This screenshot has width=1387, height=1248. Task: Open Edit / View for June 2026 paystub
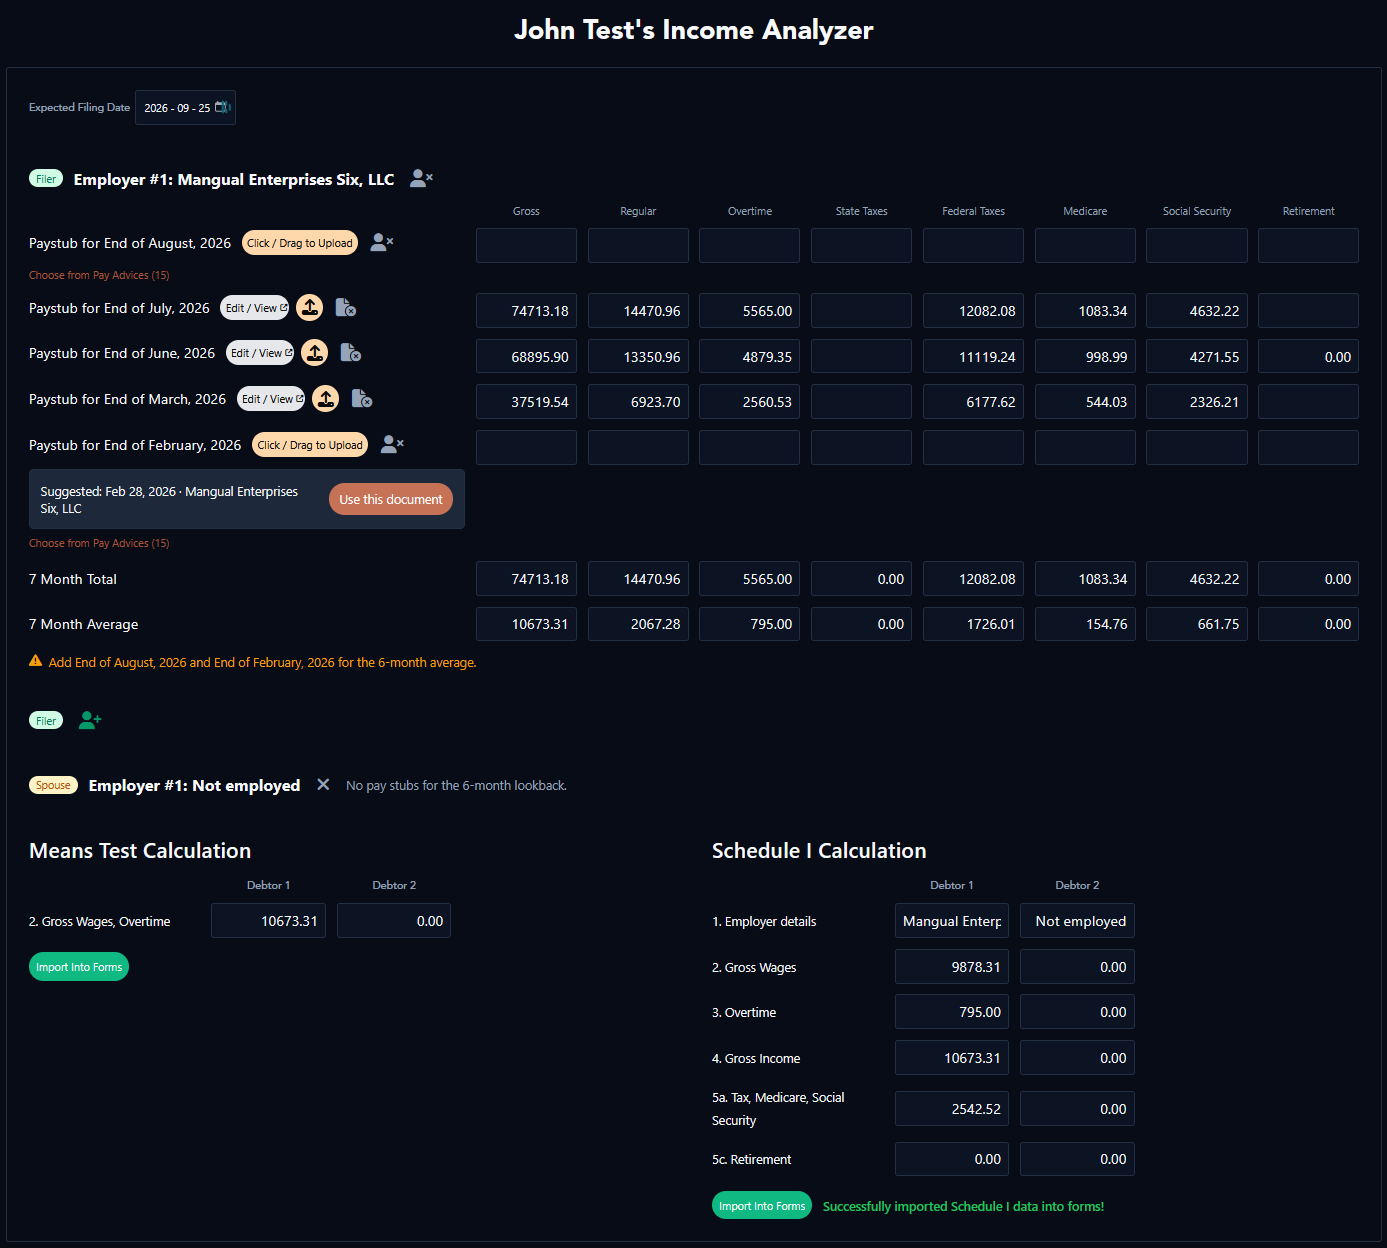click(260, 353)
